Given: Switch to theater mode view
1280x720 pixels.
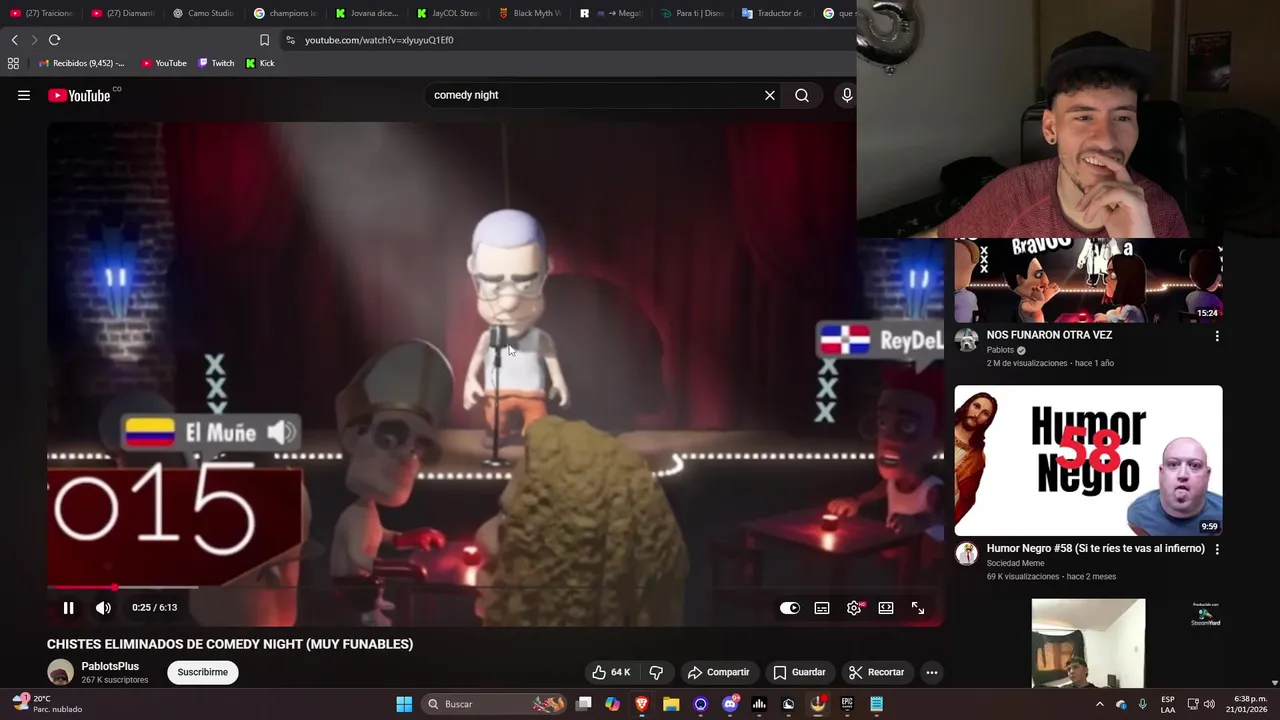Looking at the screenshot, I should [x=886, y=608].
